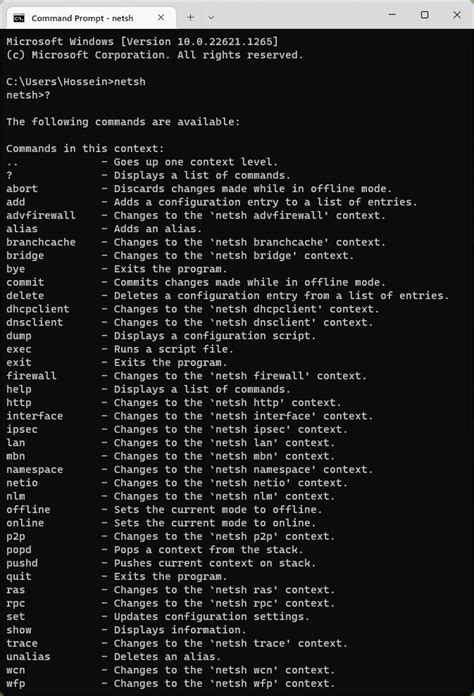Screen dimensions: 474x696
Task: Click the 'interface' command in the list
Action: click(x=35, y=416)
